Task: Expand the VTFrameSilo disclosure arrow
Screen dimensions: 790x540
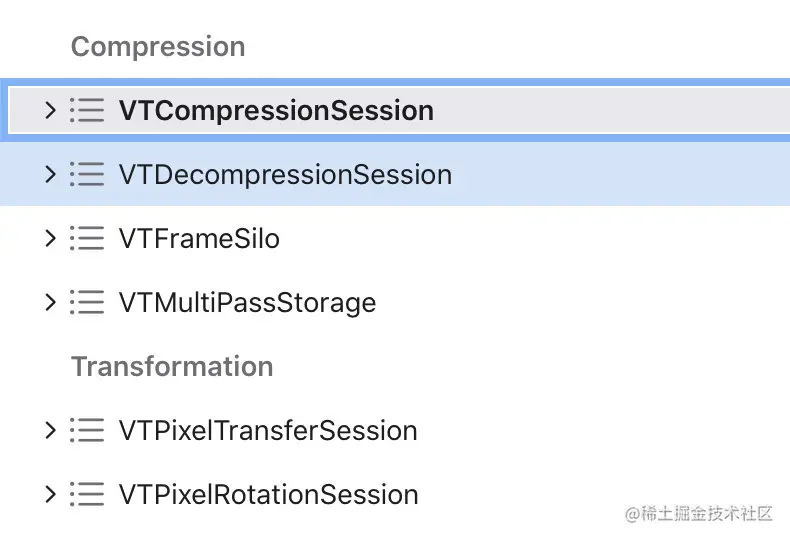Action: (50, 239)
